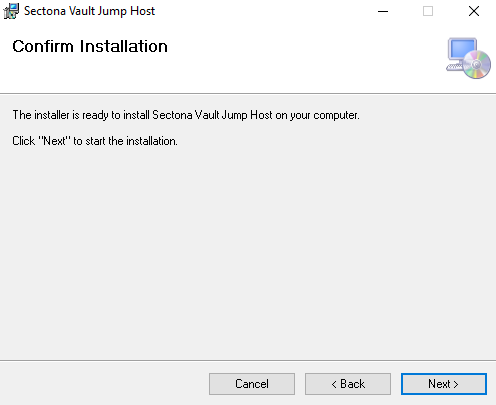Click the greyed-out maximize button

[428, 11]
